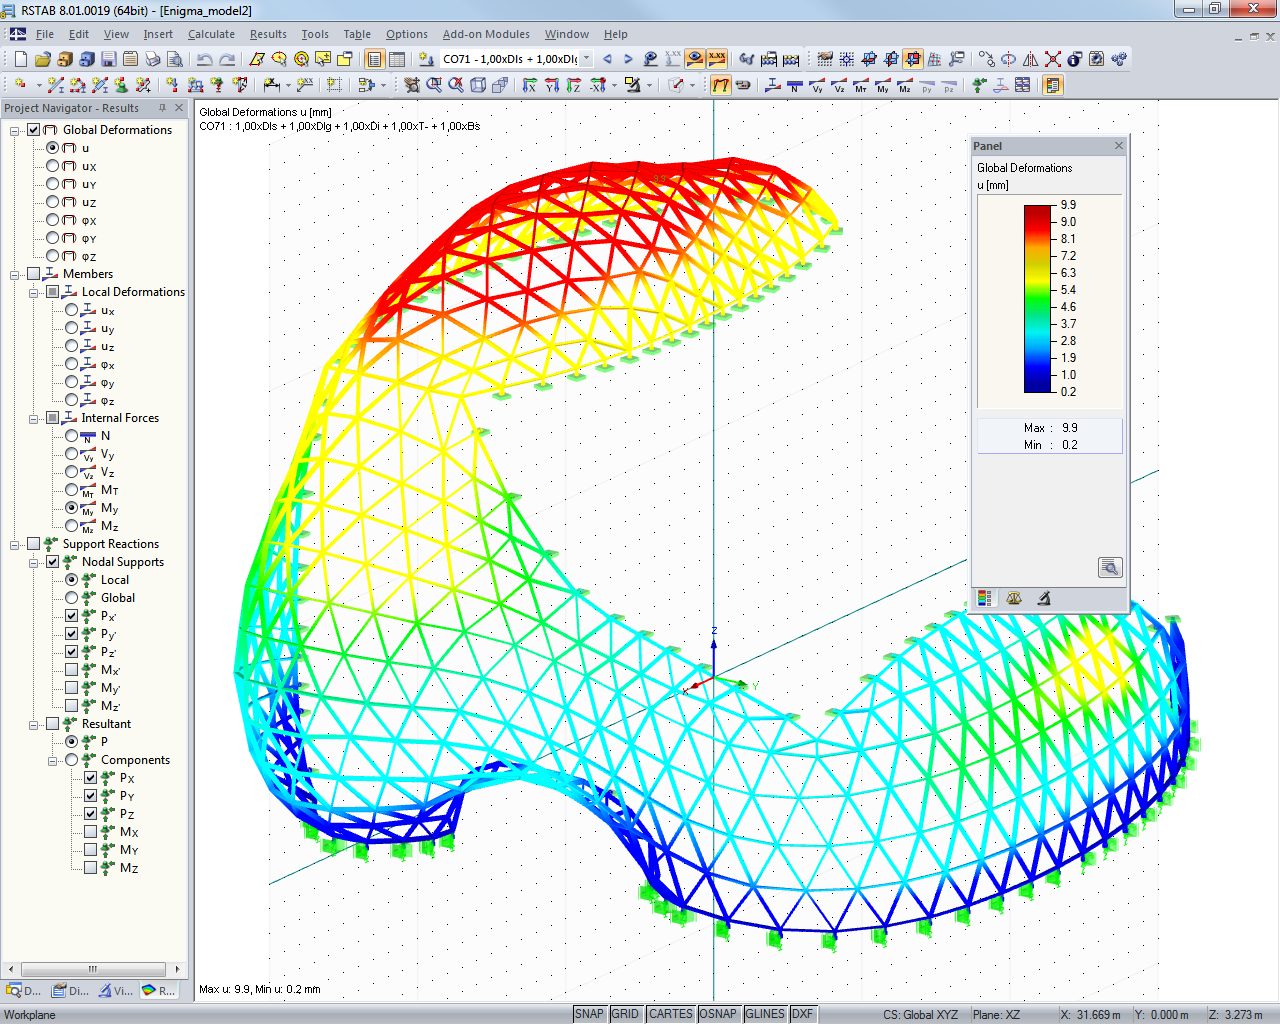The width and height of the screenshot is (1280, 1024).
Task: Switch to the Display navigator tab
Action: (x=68, y=990)
